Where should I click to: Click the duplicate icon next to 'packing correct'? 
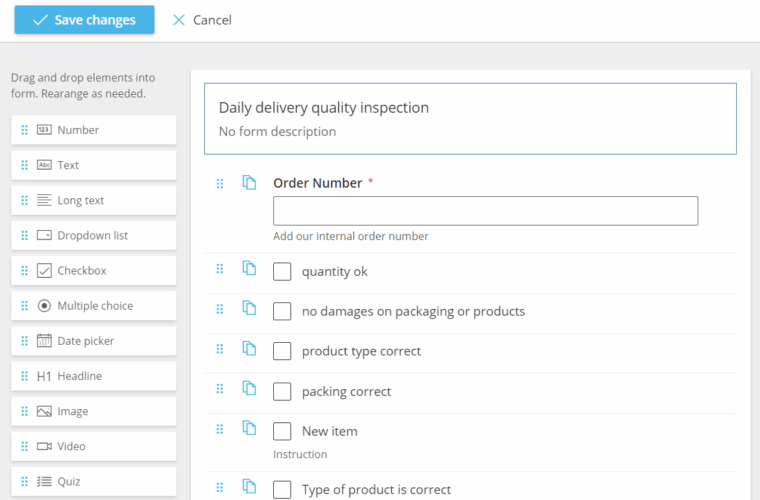click(x=249, y=388)
